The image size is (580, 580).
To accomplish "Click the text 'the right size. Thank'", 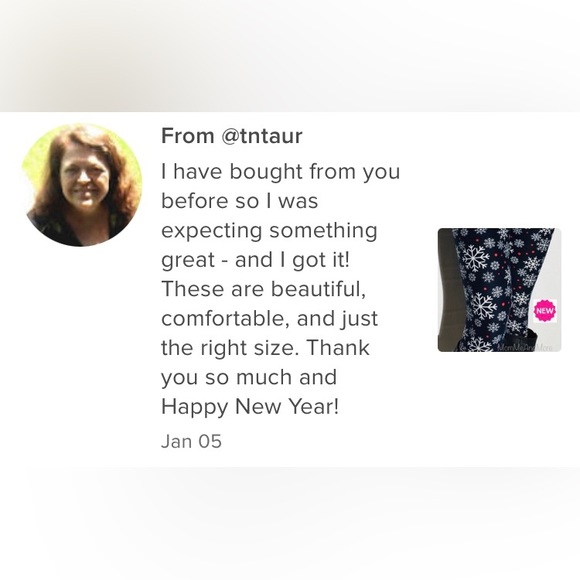I will [x=265, y=348].
